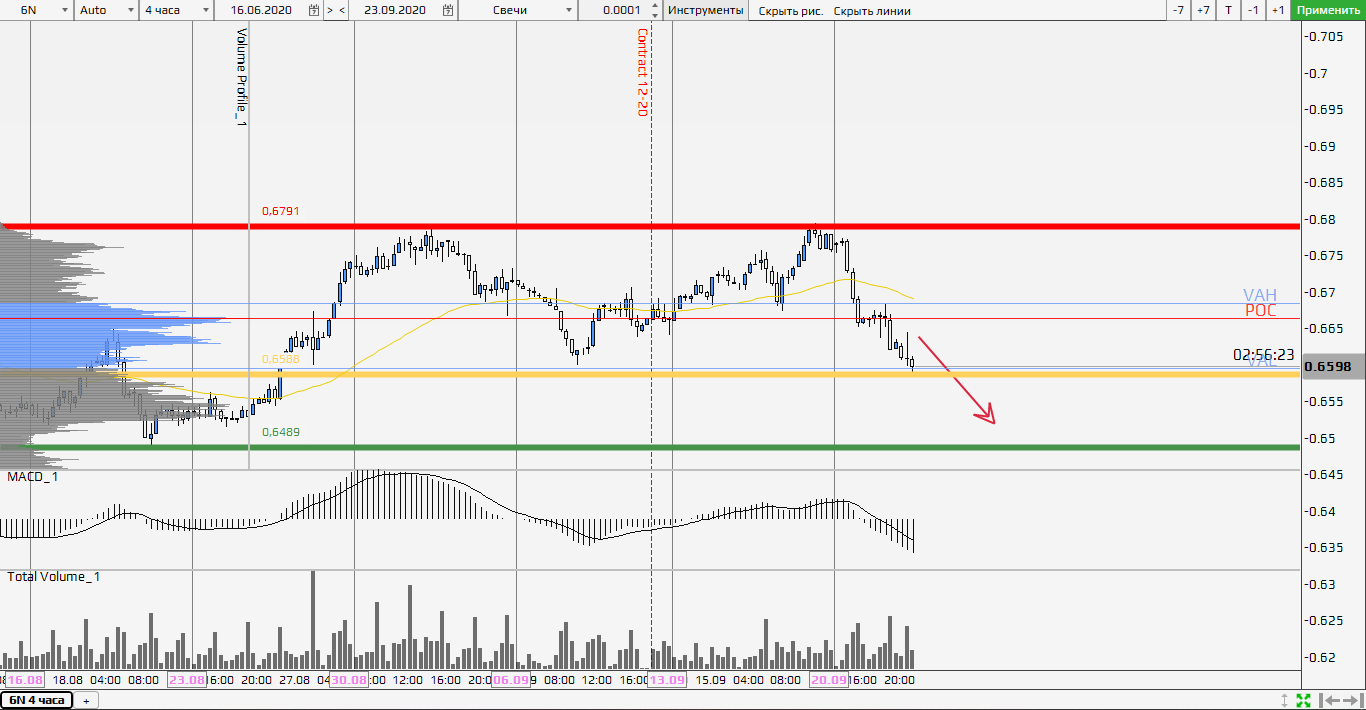The height and width of the screenshot is (710, 1366).
Task: Open calendar picker for start date 16.06.2020
Action: [x=314, y=10]
